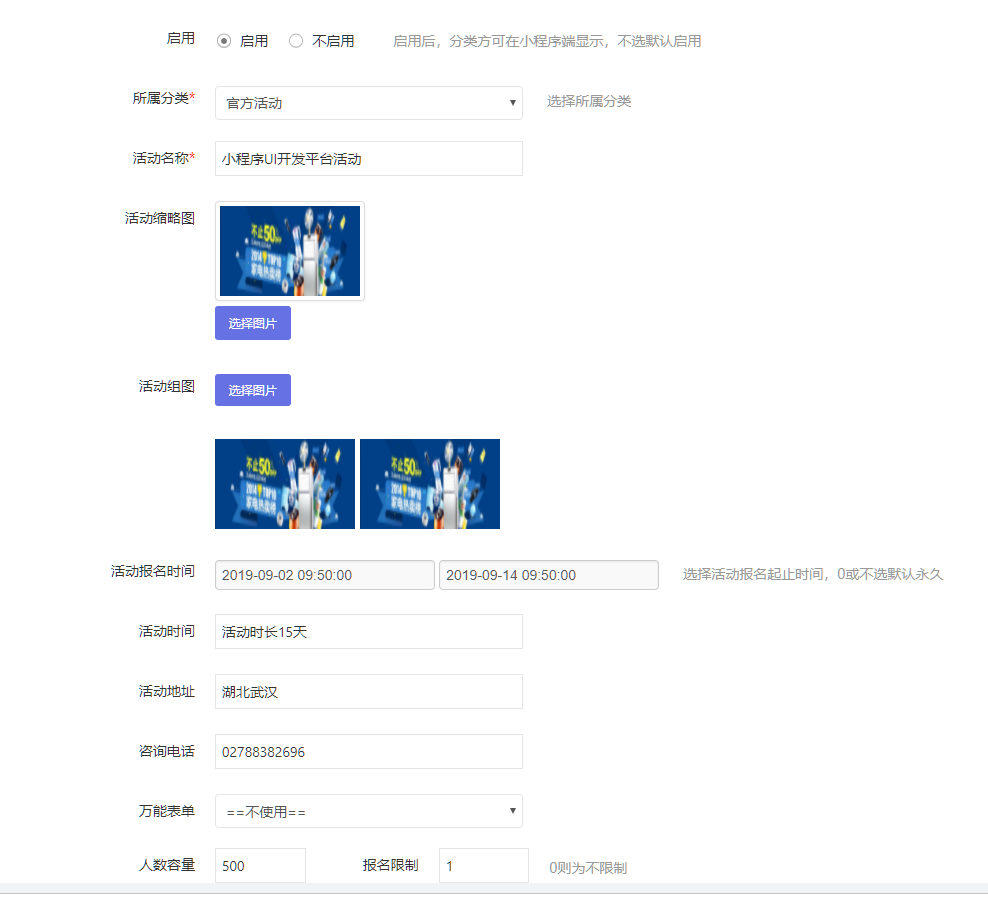The image size is (988, 897).
Task: Click the 活动名称 input field
Action: pyautogui.click(x=369, y=159)
